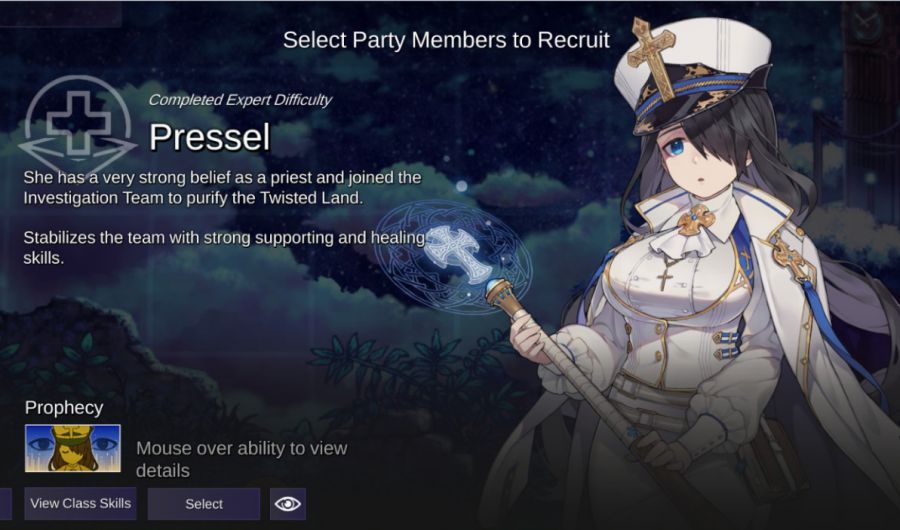Click the Pressel character name
The height and width of the screenshot is (530, 900).
pyautogui.click(x=210, y=137)
